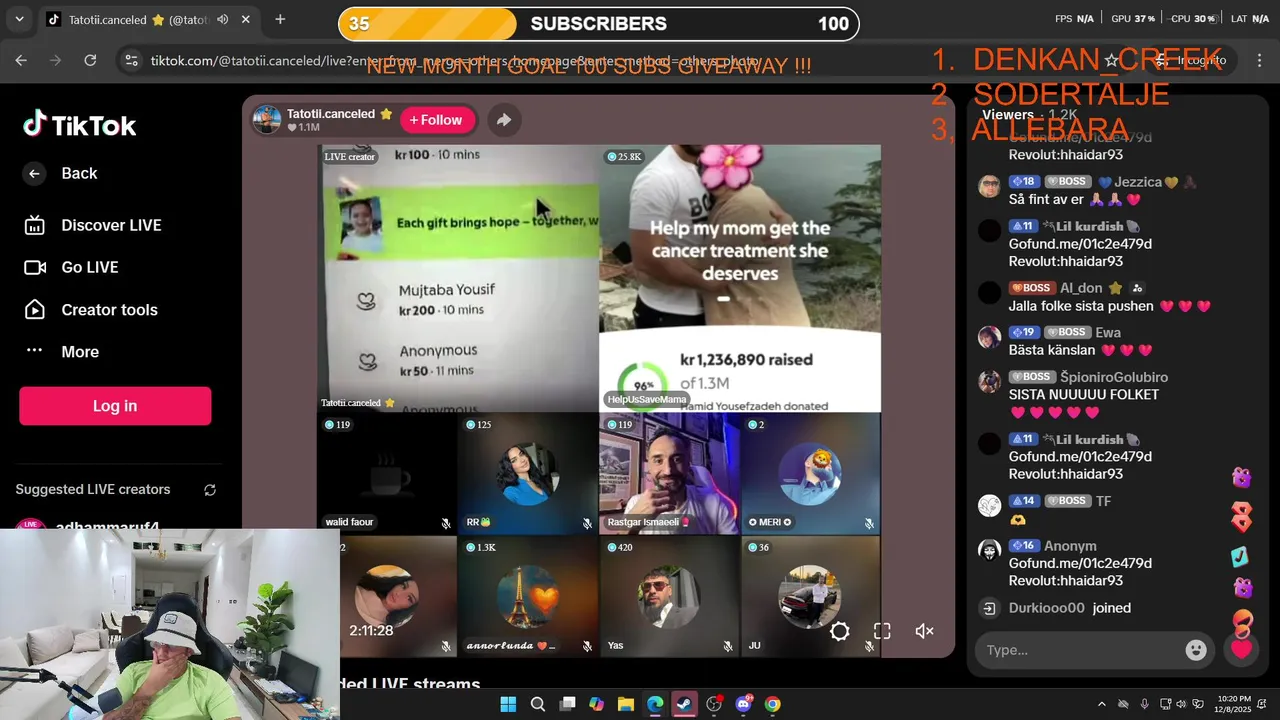Click ŠpioniroGolubiro chat username
The height and width of the screenshot is (720, 1280).
pyautogui.click(x=1114, y=377)
